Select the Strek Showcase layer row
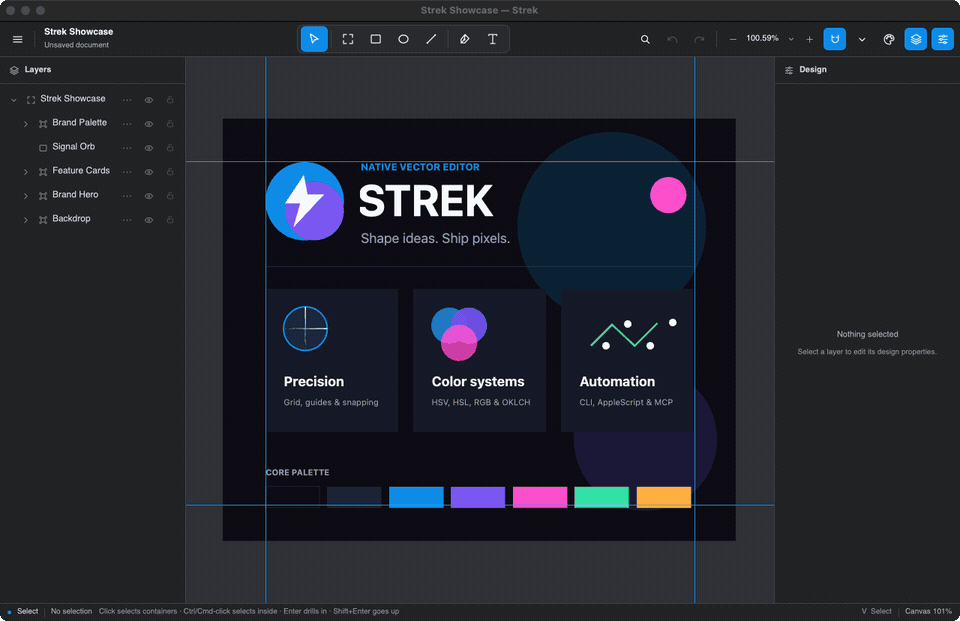960x621 pixels. [92, 99]
